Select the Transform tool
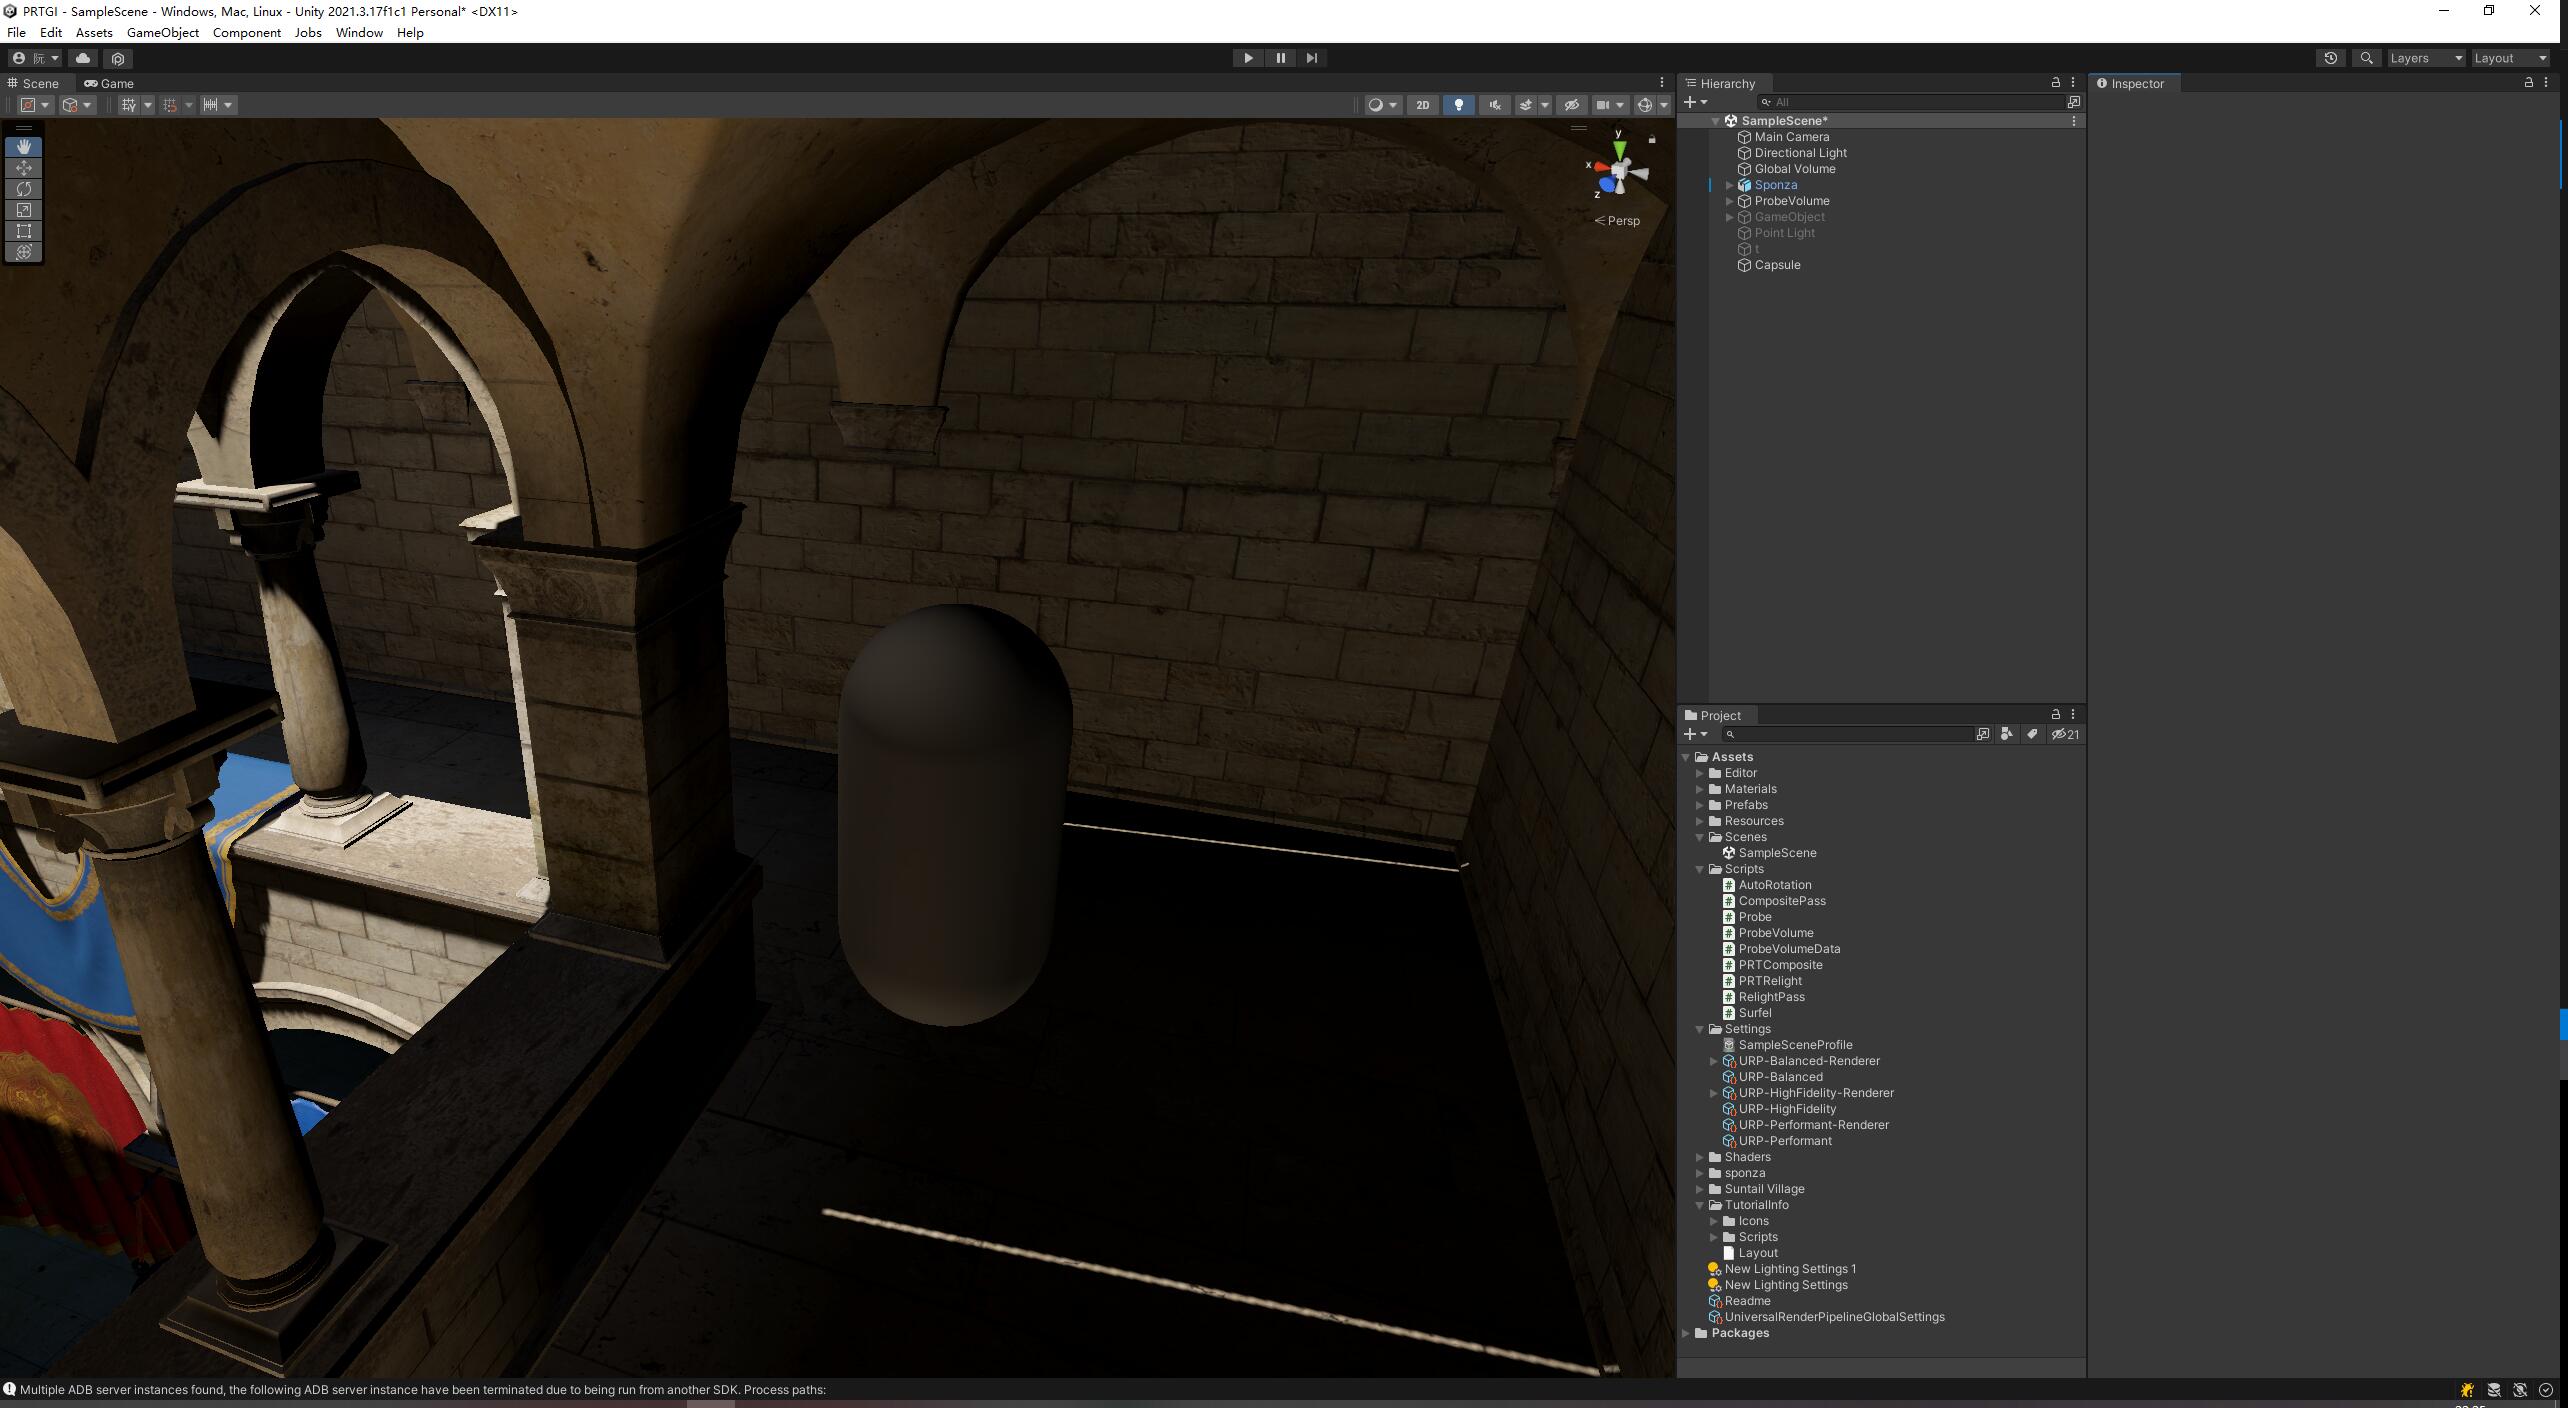Image resolution: width=2568 pixels, height=1408 pixels. [x=24, y=252]
